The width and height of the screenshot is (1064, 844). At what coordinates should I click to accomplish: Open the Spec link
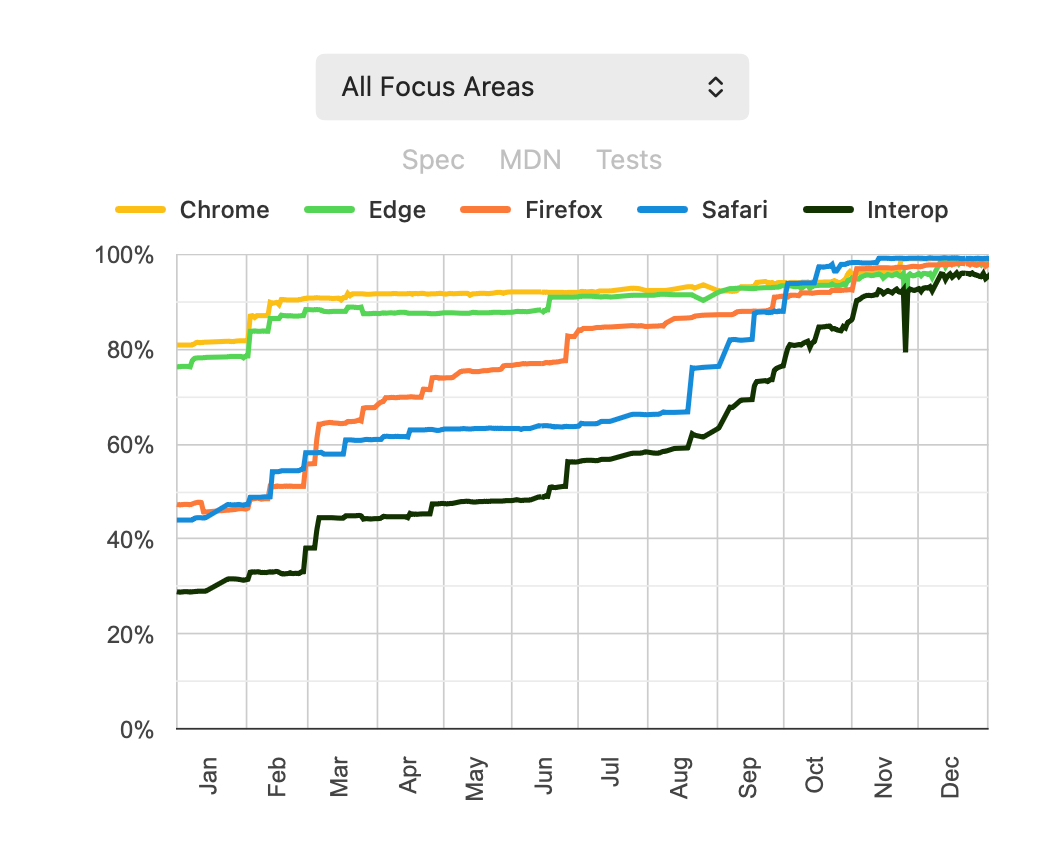click(433, 160)
